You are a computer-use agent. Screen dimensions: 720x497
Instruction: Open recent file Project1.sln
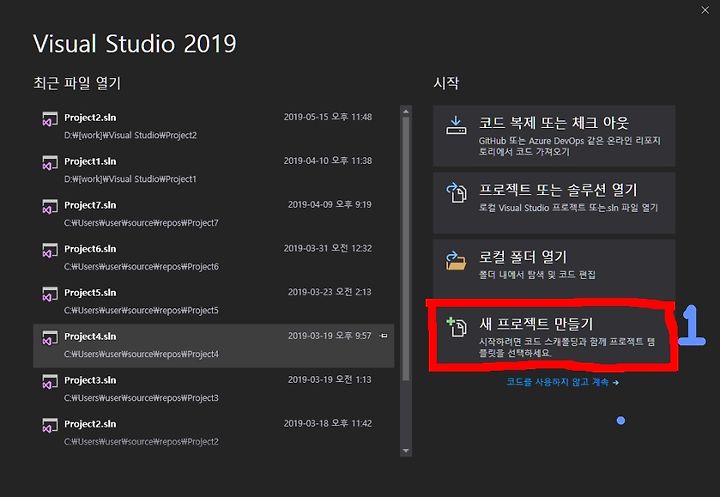click(x=214, y=170)
